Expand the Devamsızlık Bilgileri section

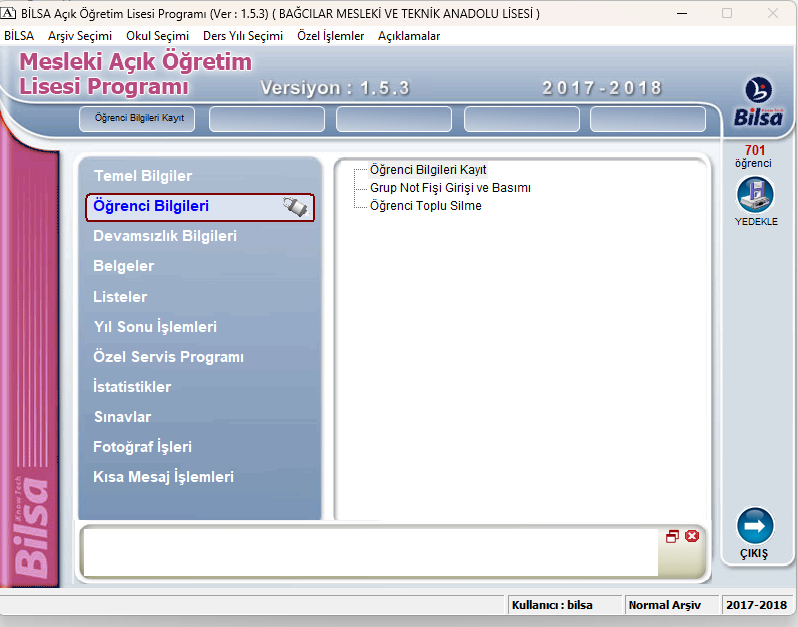tap(165, 237)
